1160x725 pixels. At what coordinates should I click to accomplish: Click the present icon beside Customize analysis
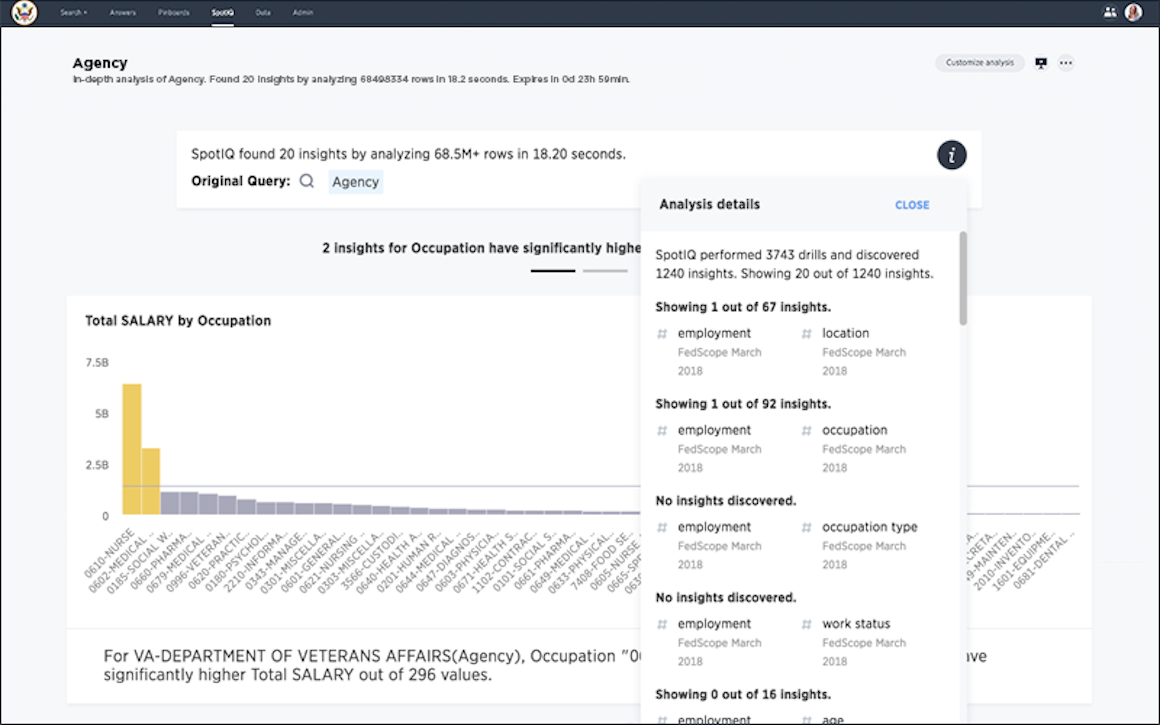tap(1041, 63)
